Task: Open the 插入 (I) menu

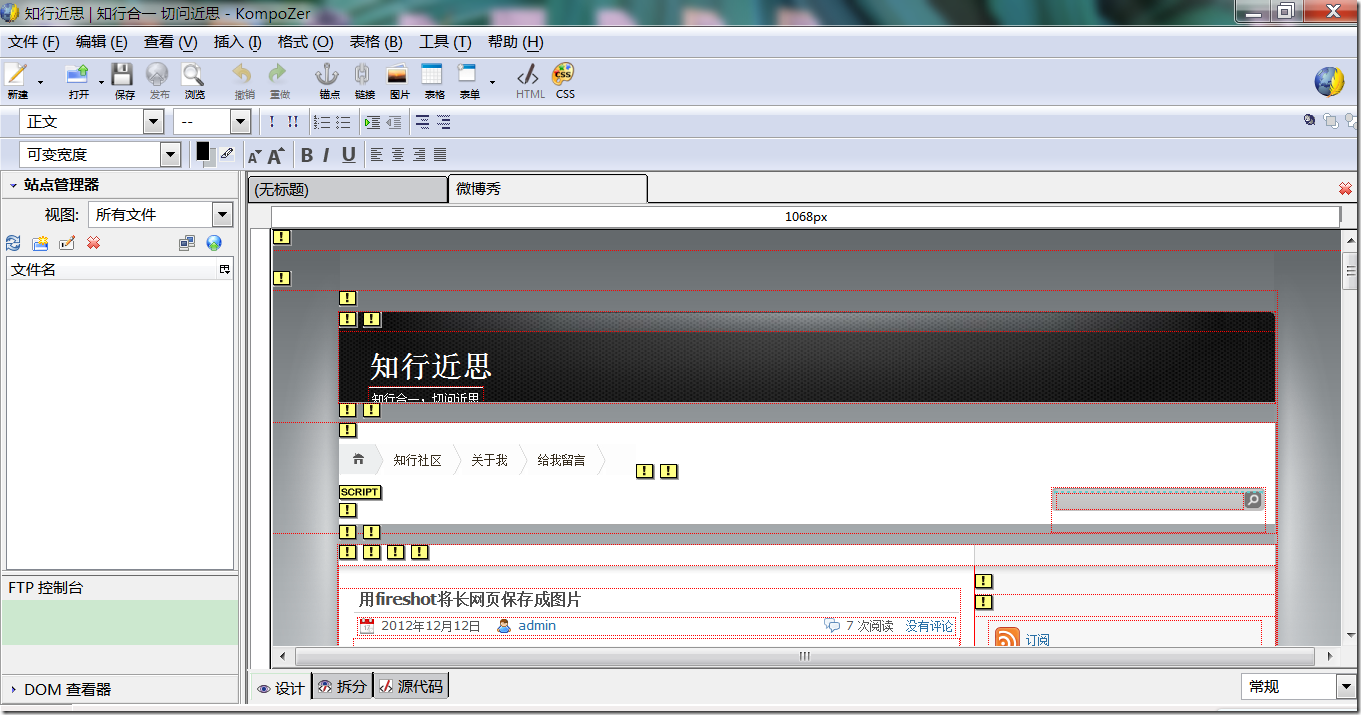Action: coord(237,42)
